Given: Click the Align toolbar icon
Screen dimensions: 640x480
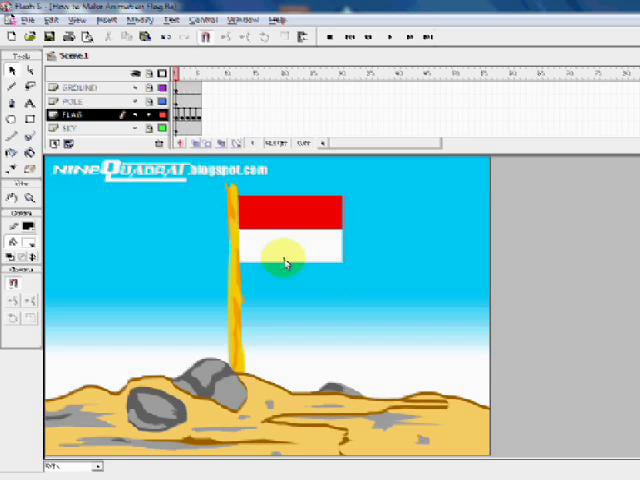Looking at the screenshot, I should click(302, 37).
